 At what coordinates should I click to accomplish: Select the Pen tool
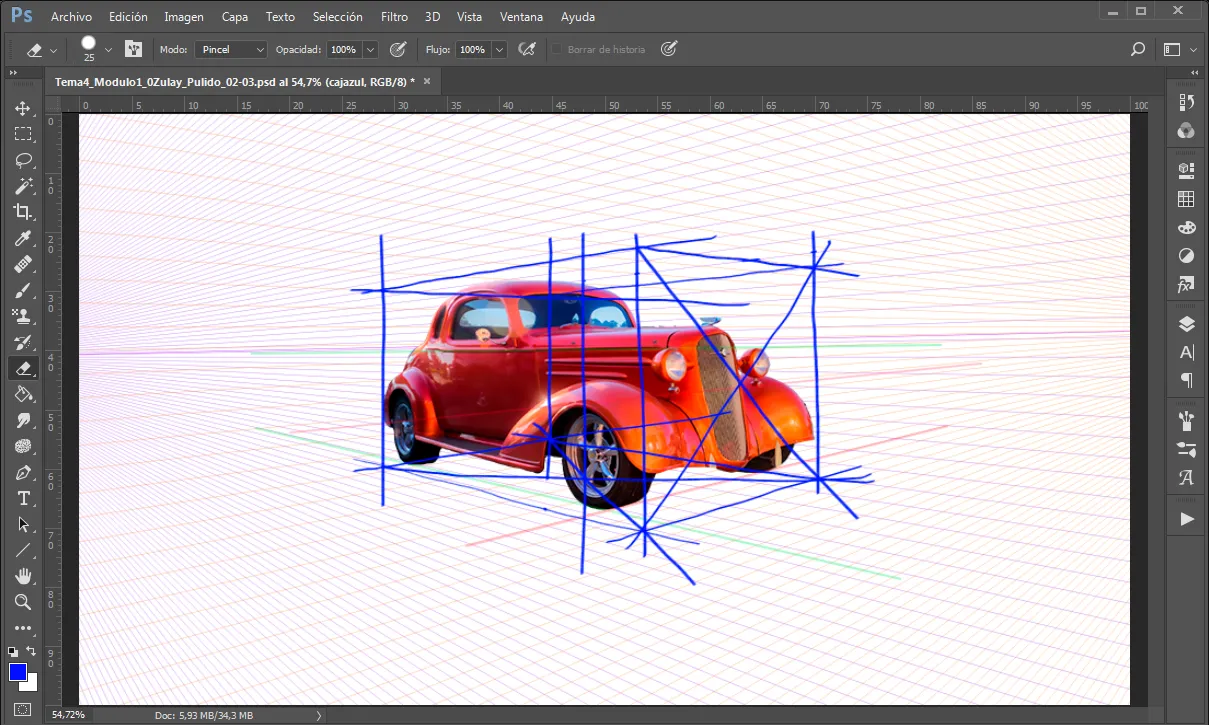tap(23, 472)
